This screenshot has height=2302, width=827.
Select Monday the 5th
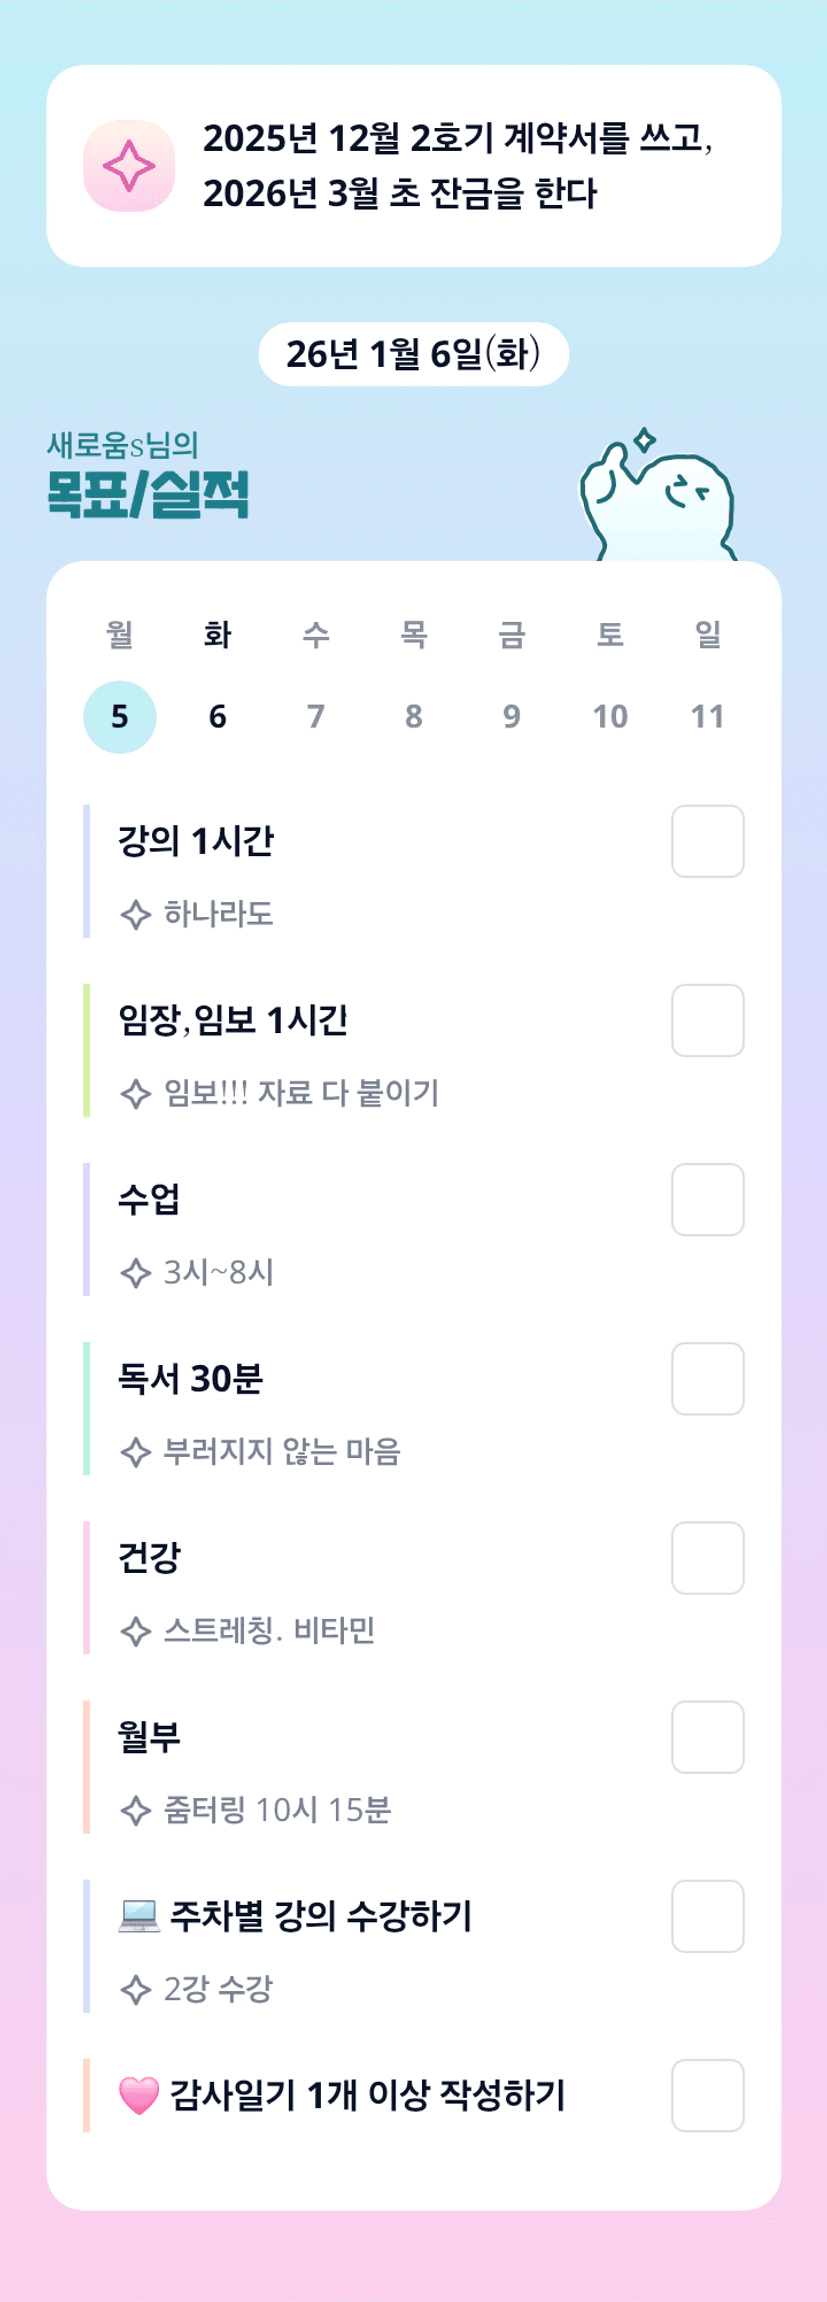coord(120,716)
